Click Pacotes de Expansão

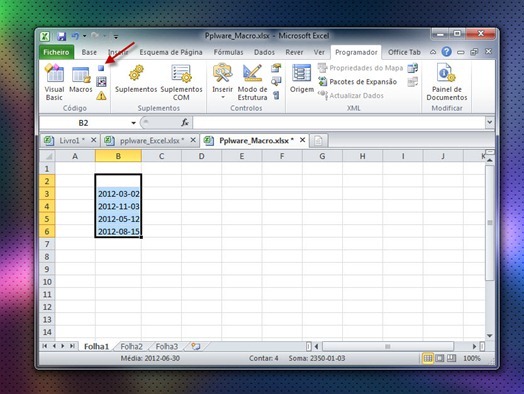358,82
